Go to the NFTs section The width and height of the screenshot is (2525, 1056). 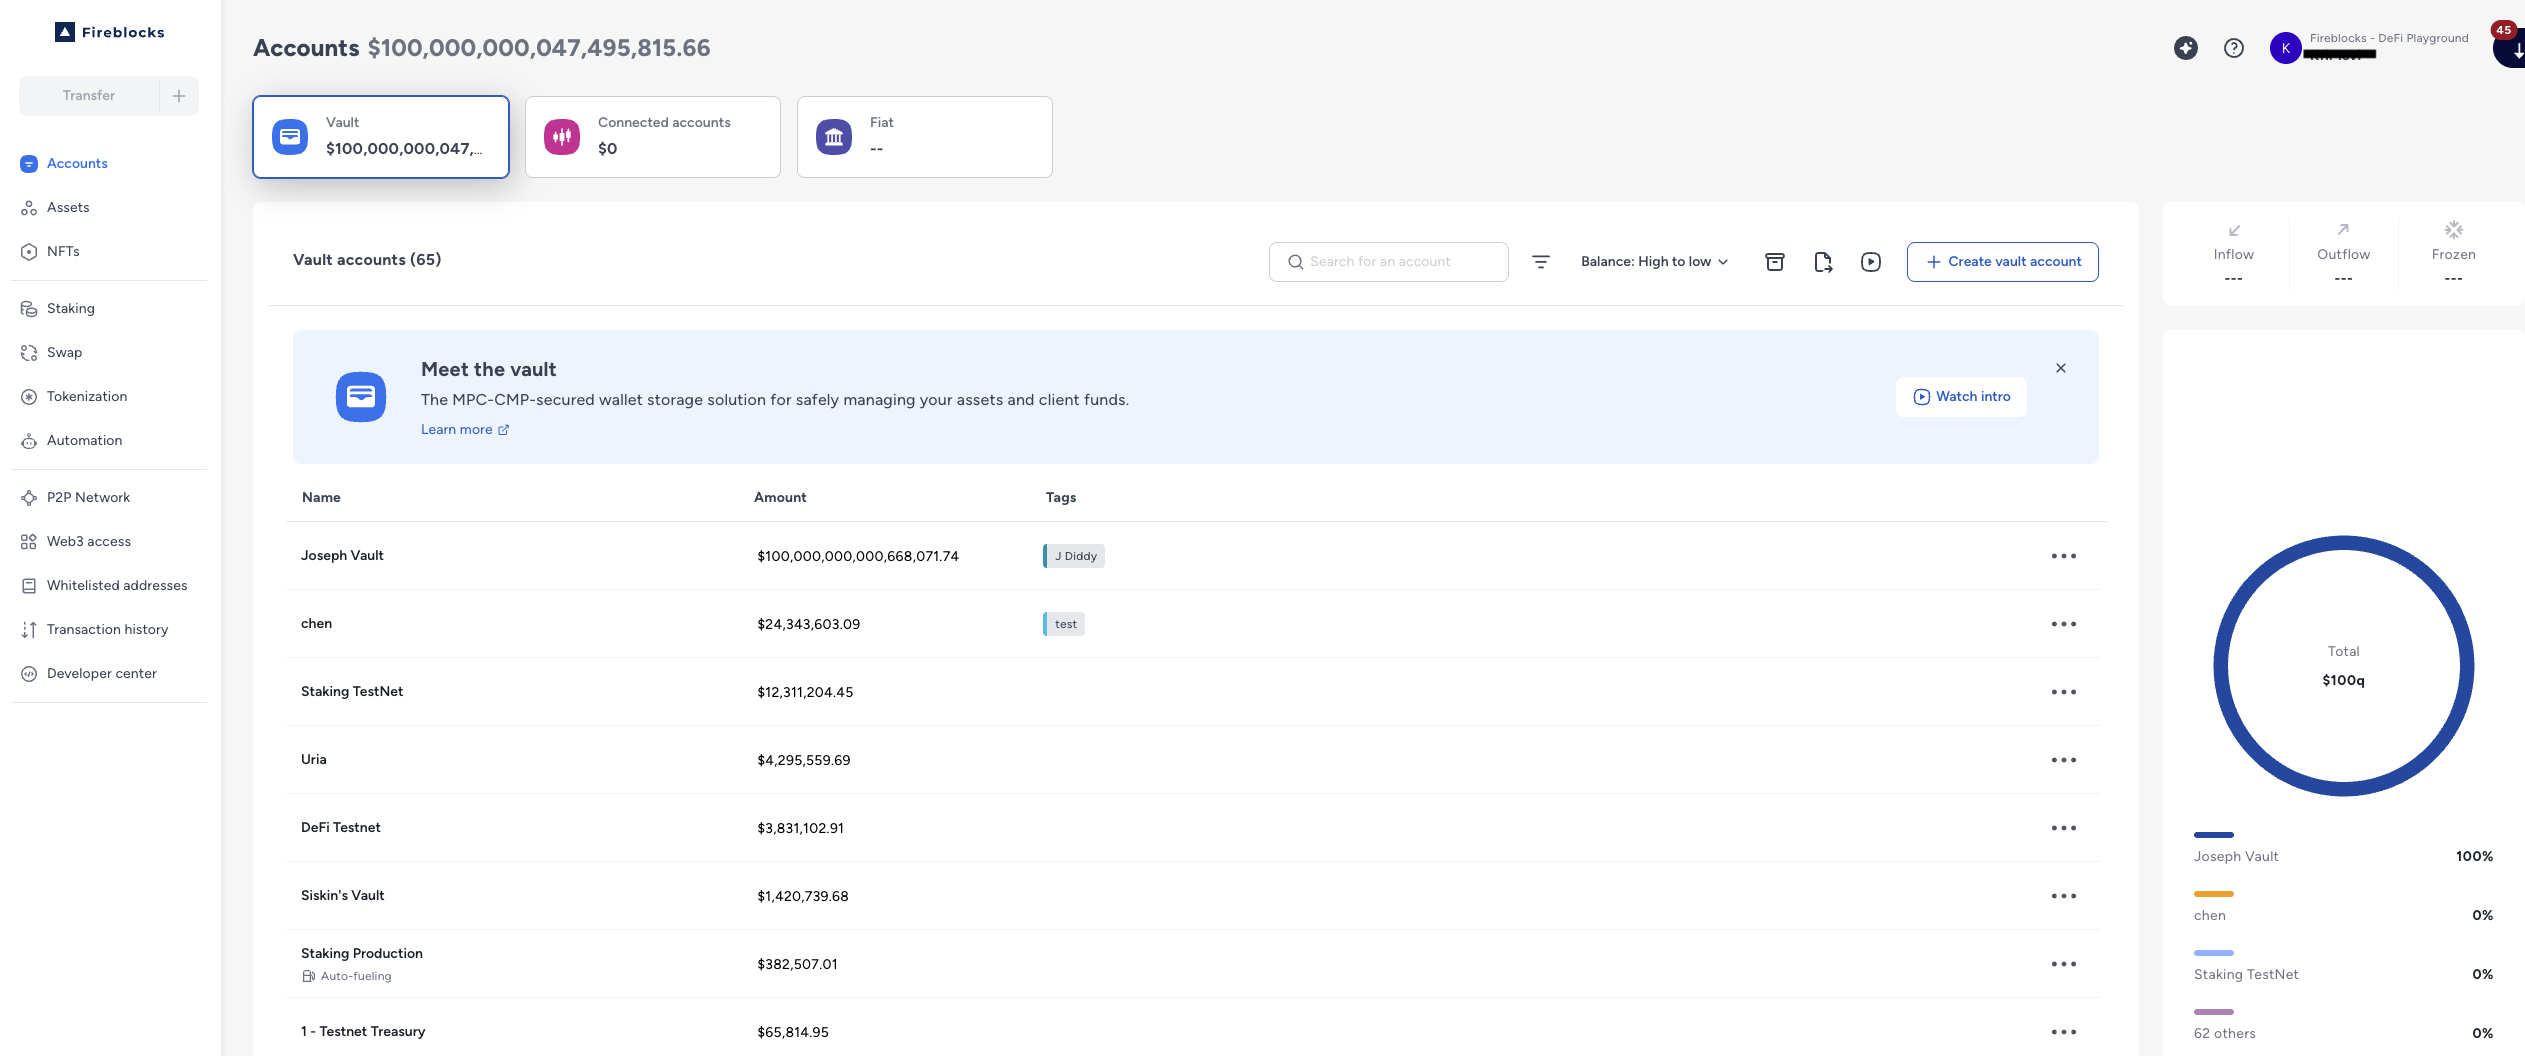coord(63,251)
